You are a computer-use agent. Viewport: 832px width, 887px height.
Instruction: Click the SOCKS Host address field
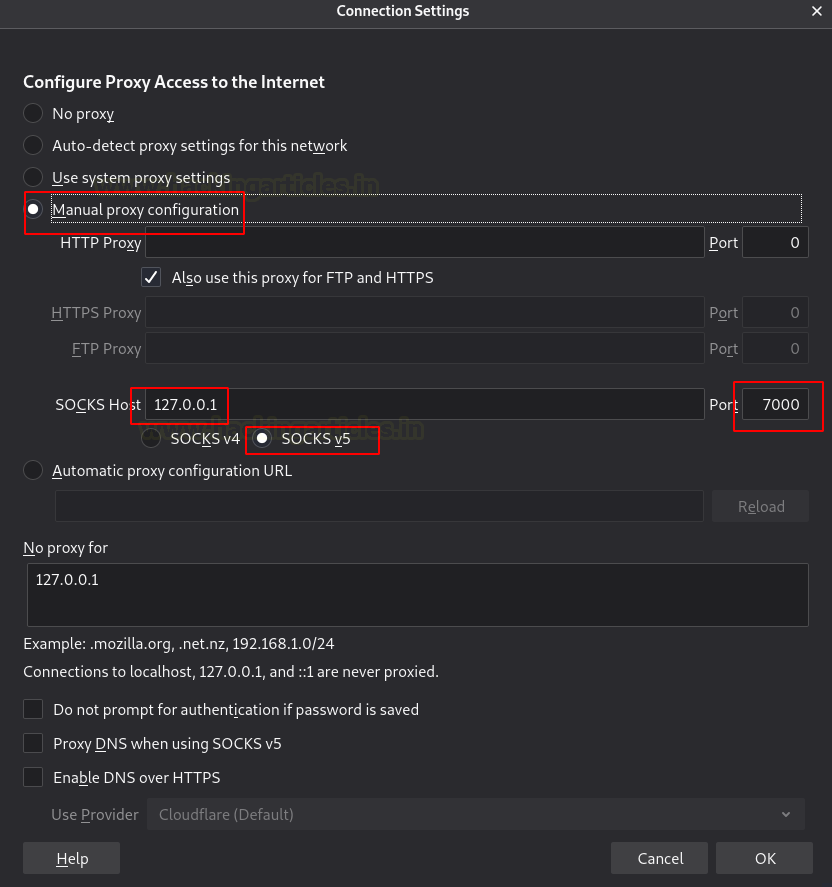425,404
